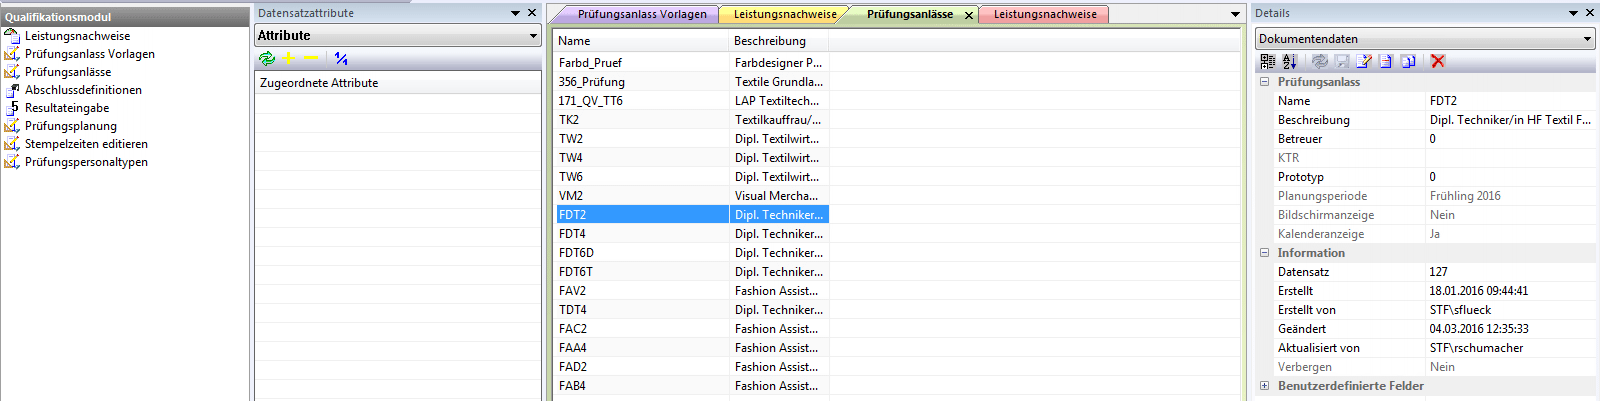The height and width of the screenshot is (401, 1600).
Task: Switch to the red Leistungsnachweise tab
Action: [x=1045, y=14]
